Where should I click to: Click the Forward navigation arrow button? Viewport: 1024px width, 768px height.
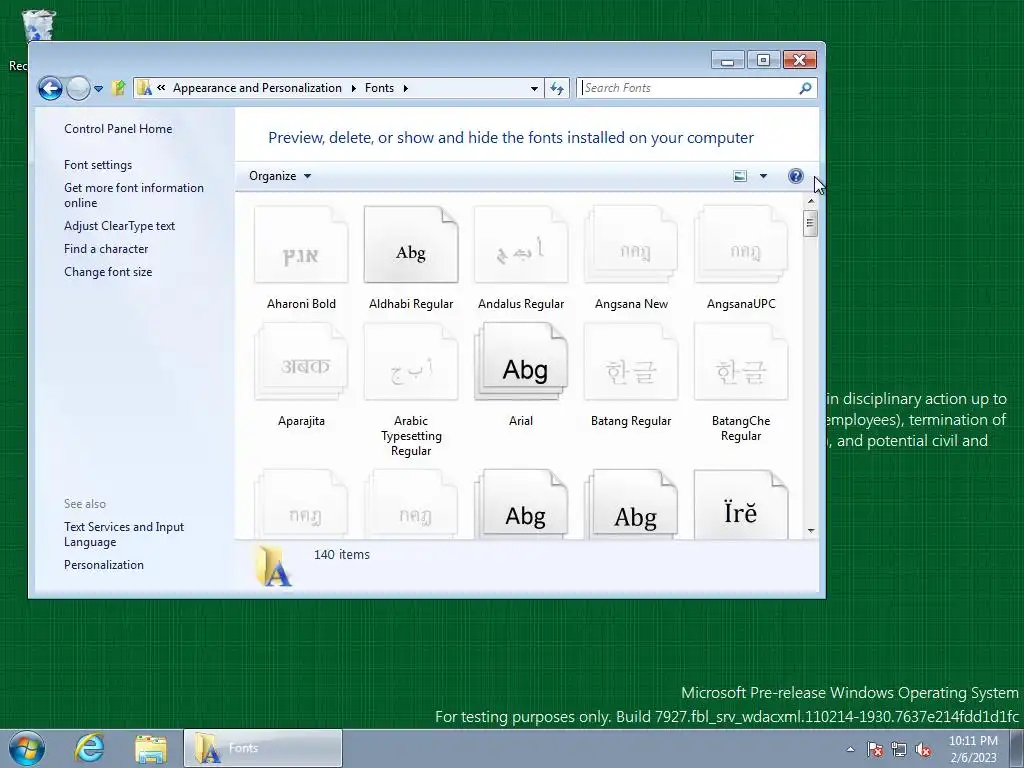tap(78, 88)
